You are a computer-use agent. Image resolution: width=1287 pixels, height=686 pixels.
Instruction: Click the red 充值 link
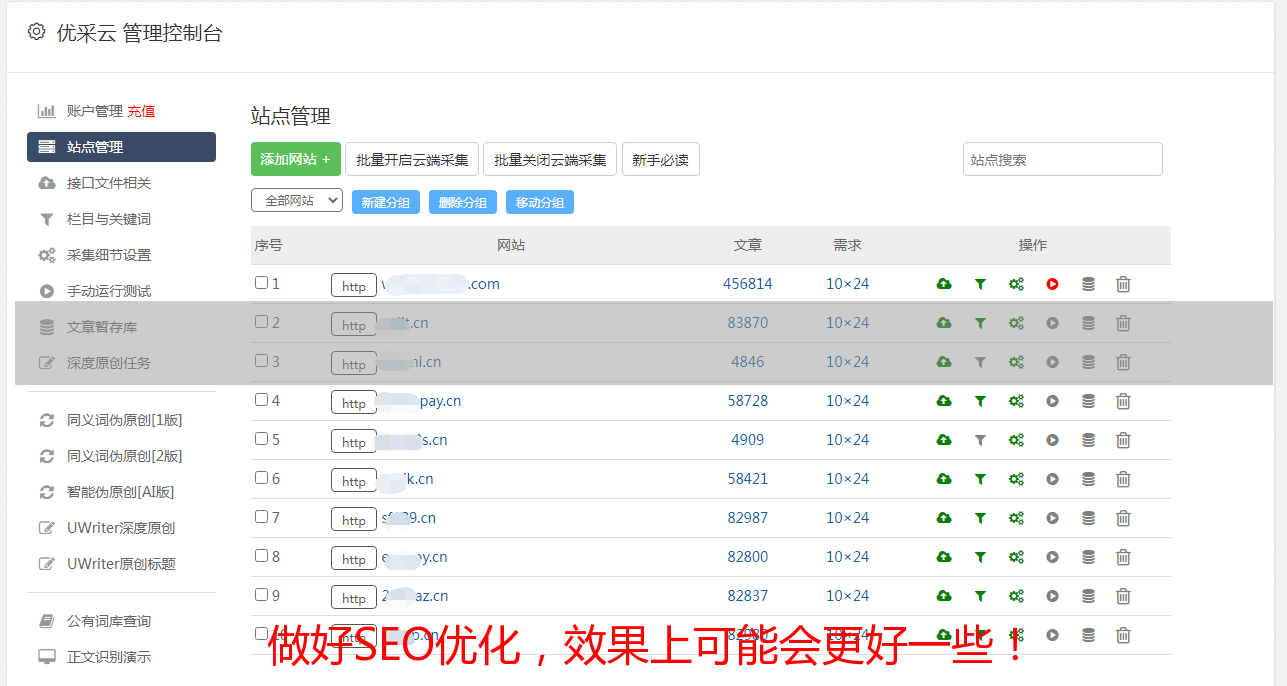coord(141,111)
